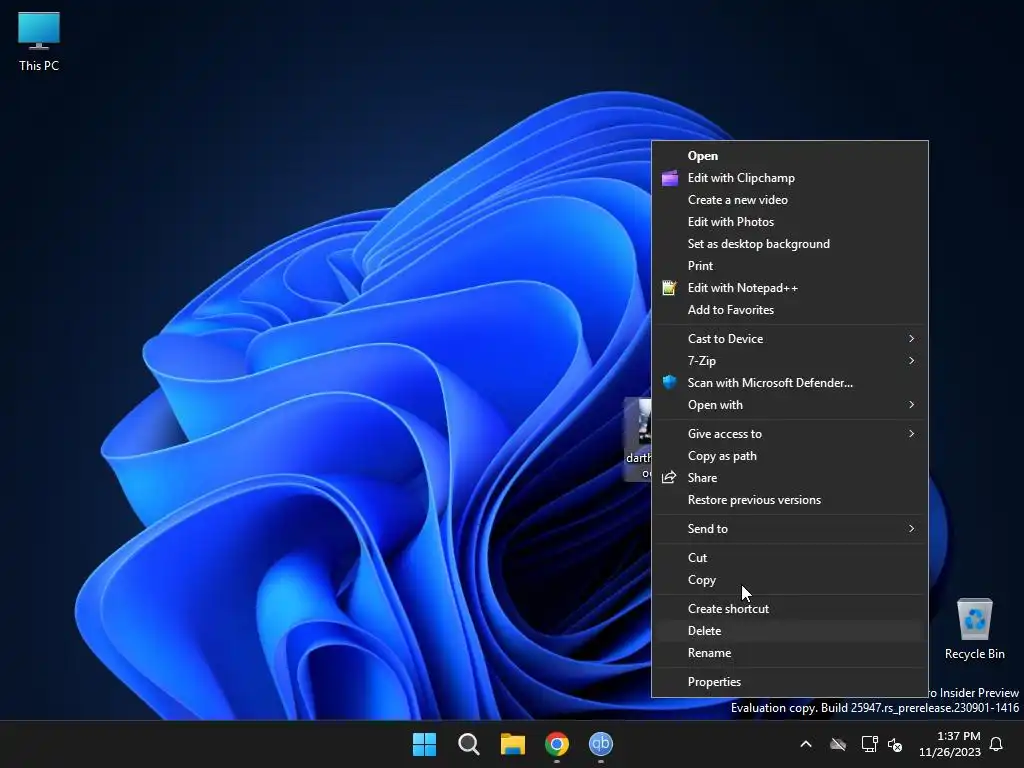Image resolution: width=1024 pixels, height=768 pixels.
Task: Select Restore previous versions
Action: (790, 500)
